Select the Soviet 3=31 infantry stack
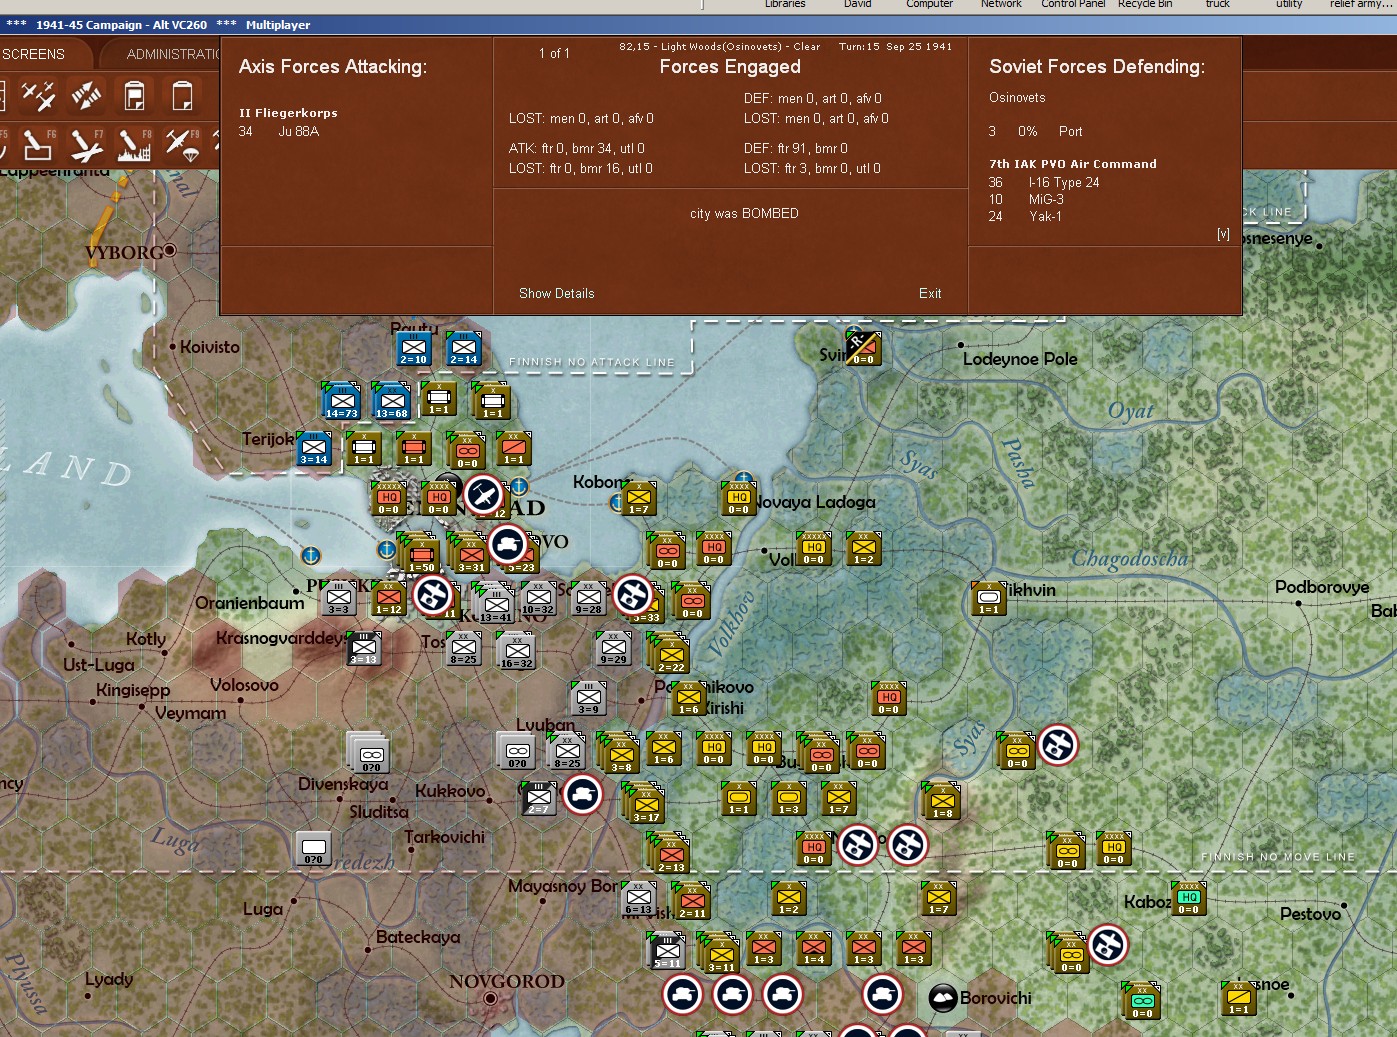This screenshot has width=1397, height=1037. 469,553
